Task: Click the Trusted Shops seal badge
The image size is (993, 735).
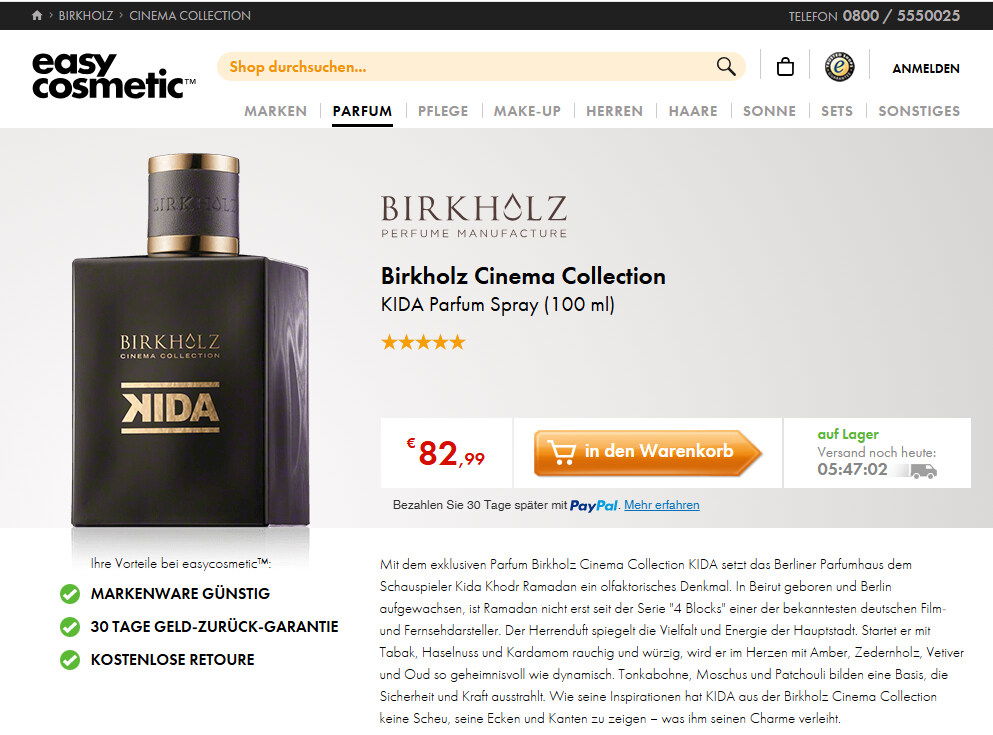Action: click(x=839, y=66)
